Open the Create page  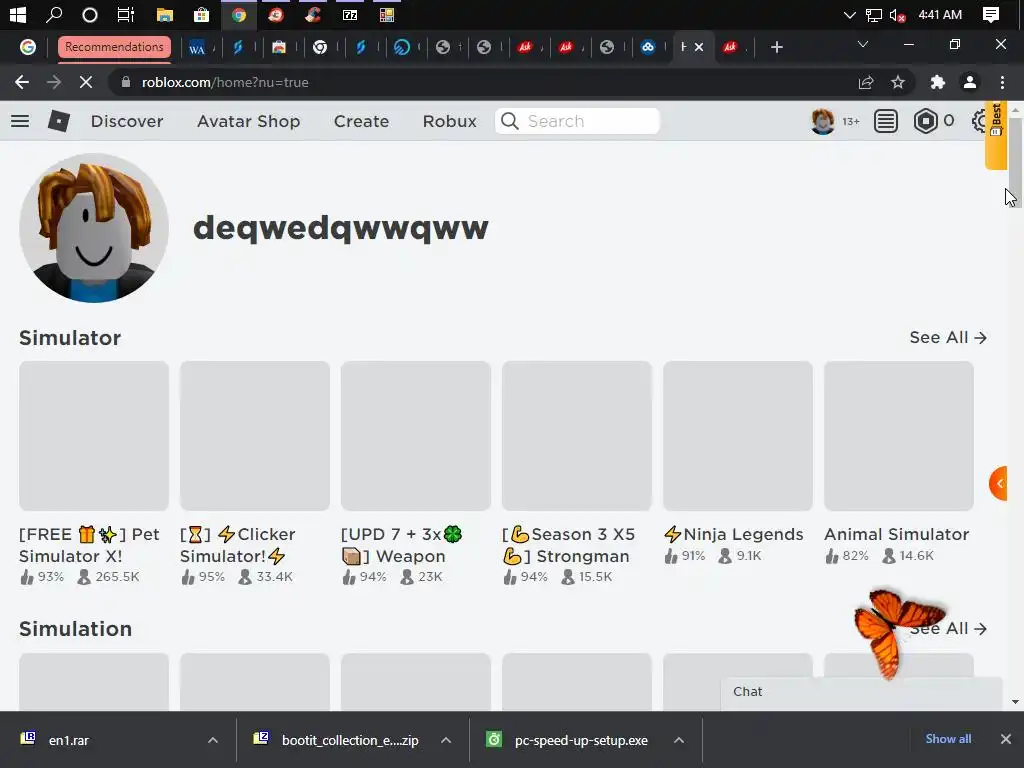361,121
